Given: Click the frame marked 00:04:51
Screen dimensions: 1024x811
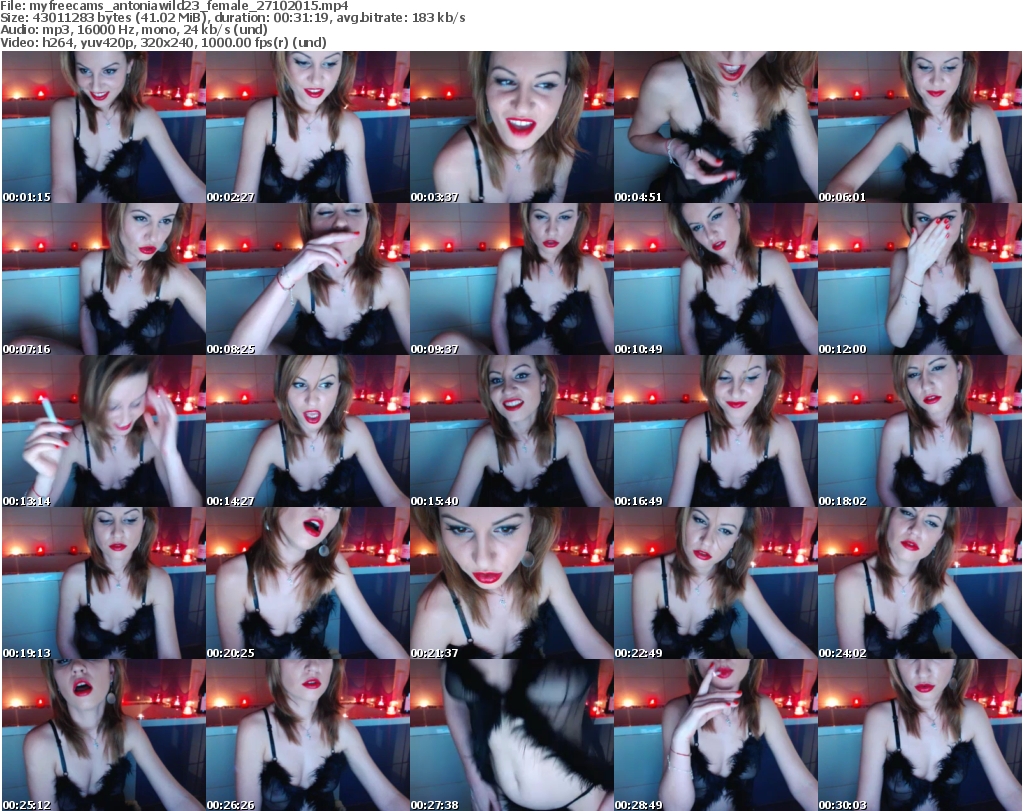Looking at the screenshot, I should pyautogui.click(x=715, y=127).
